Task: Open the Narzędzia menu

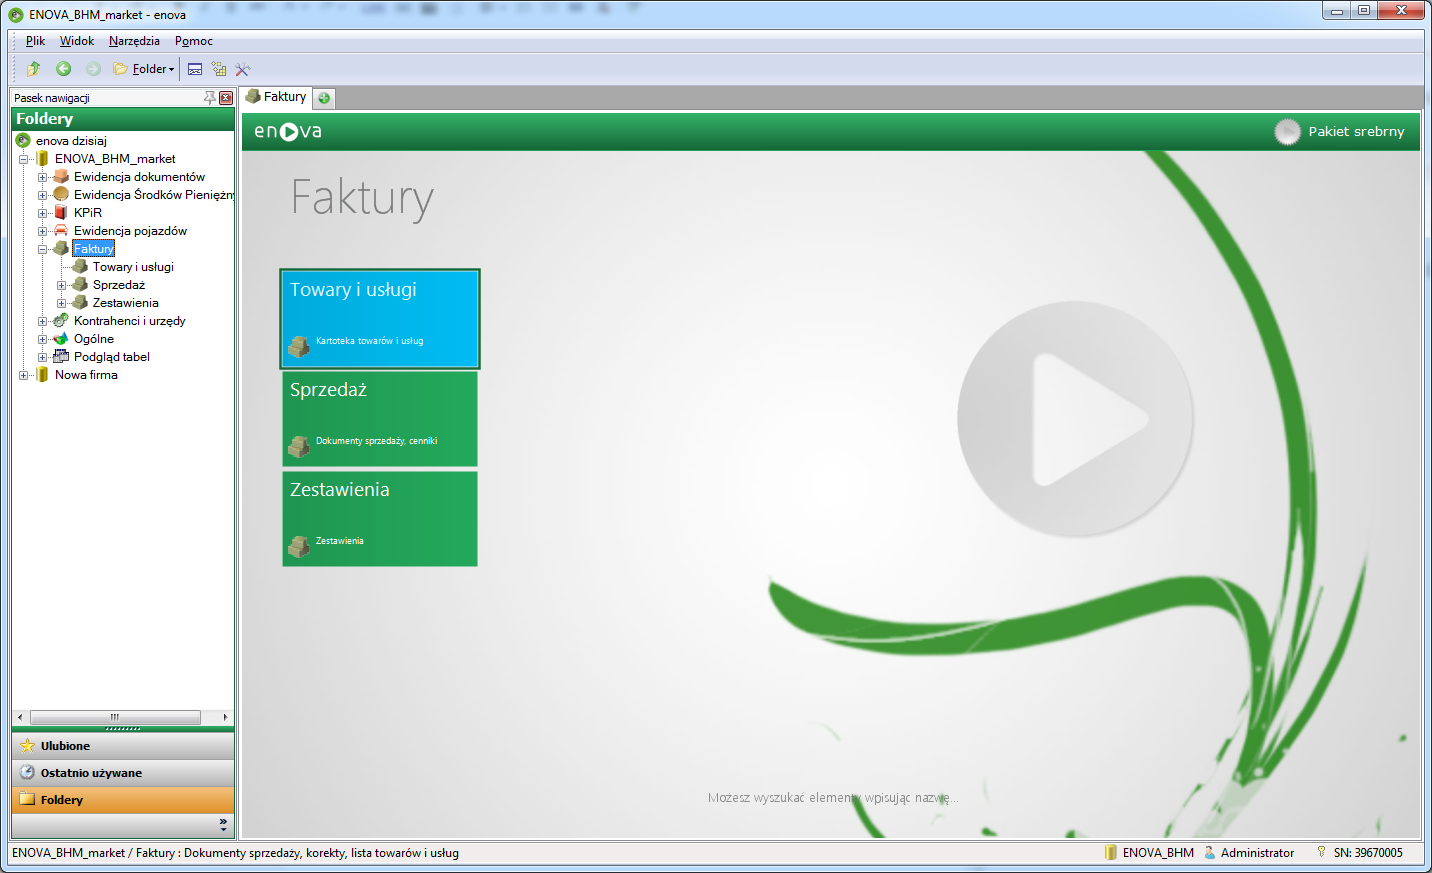Action: [x=134, y=41]
